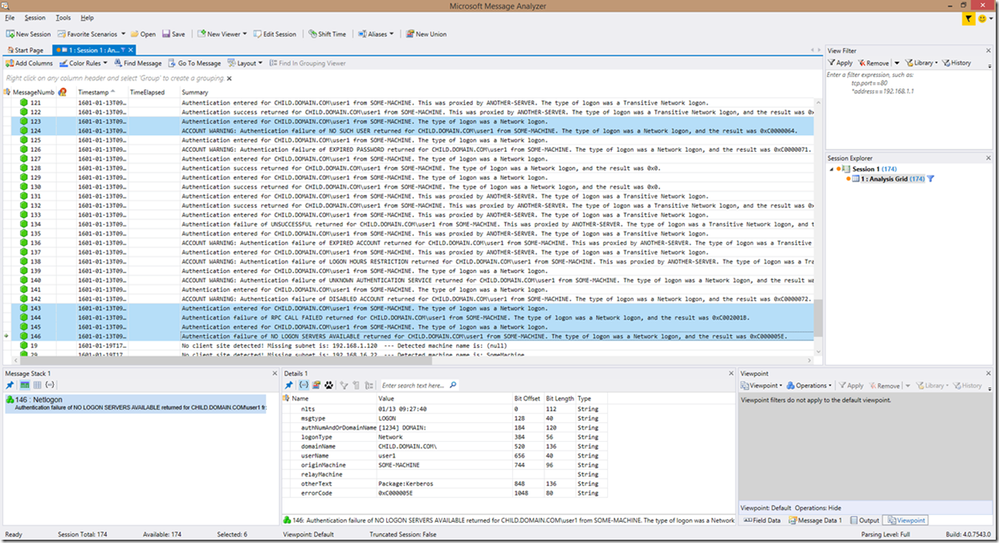Select the logonType field row in Details

[x=446, y=437]
